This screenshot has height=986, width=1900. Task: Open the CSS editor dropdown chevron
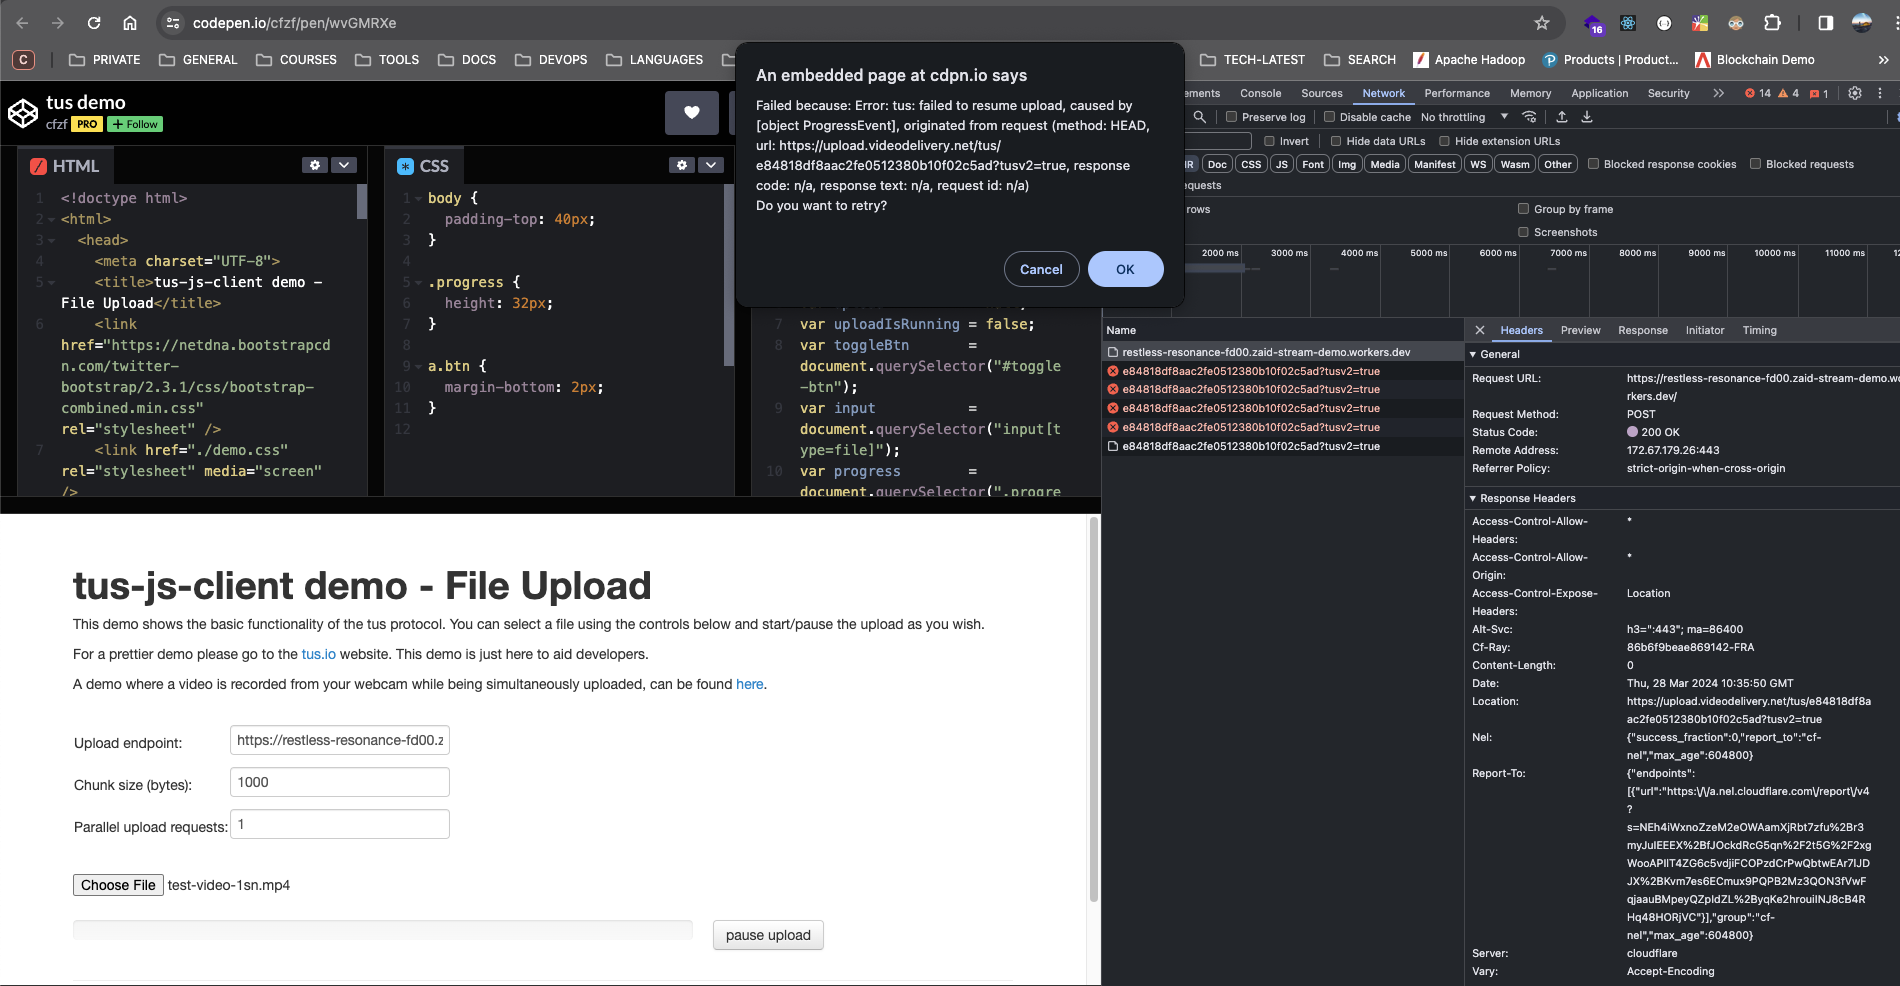710,165
